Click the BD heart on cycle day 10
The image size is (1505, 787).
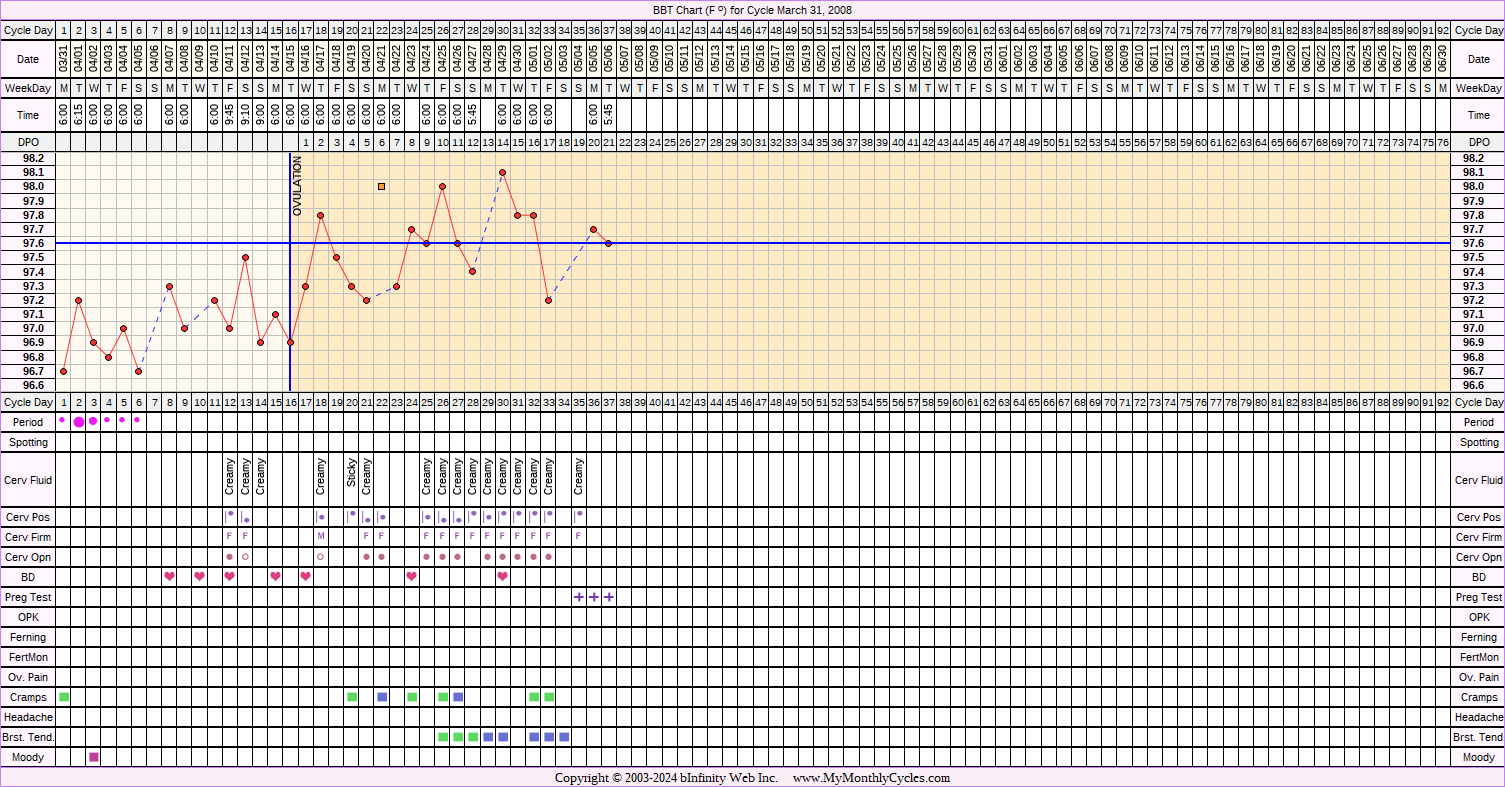pos(199,576)
